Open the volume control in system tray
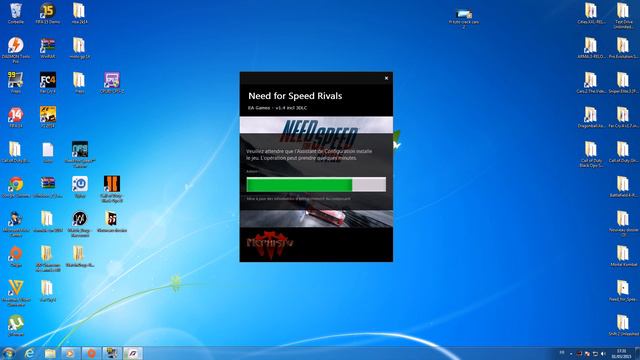This screenshot has height=360, width=640. 603,354
